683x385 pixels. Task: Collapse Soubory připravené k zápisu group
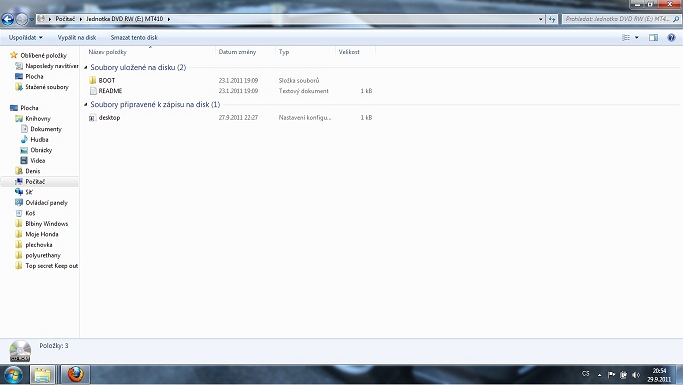pyautogui.click(x=86, y=105)
